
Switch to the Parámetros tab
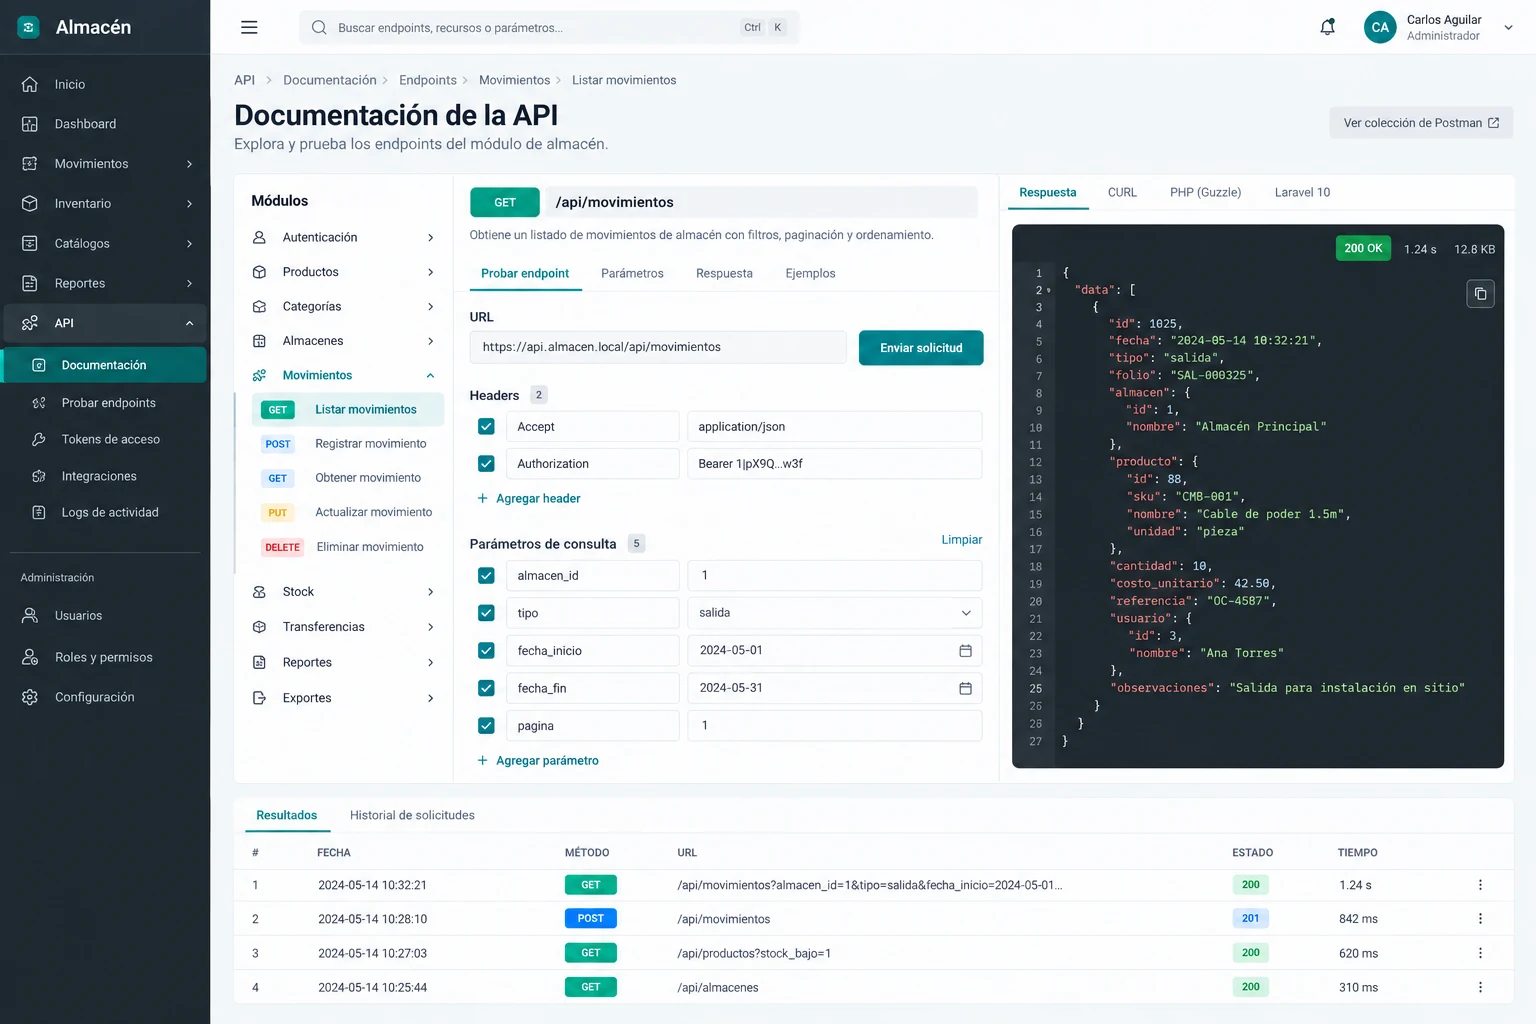632,274
